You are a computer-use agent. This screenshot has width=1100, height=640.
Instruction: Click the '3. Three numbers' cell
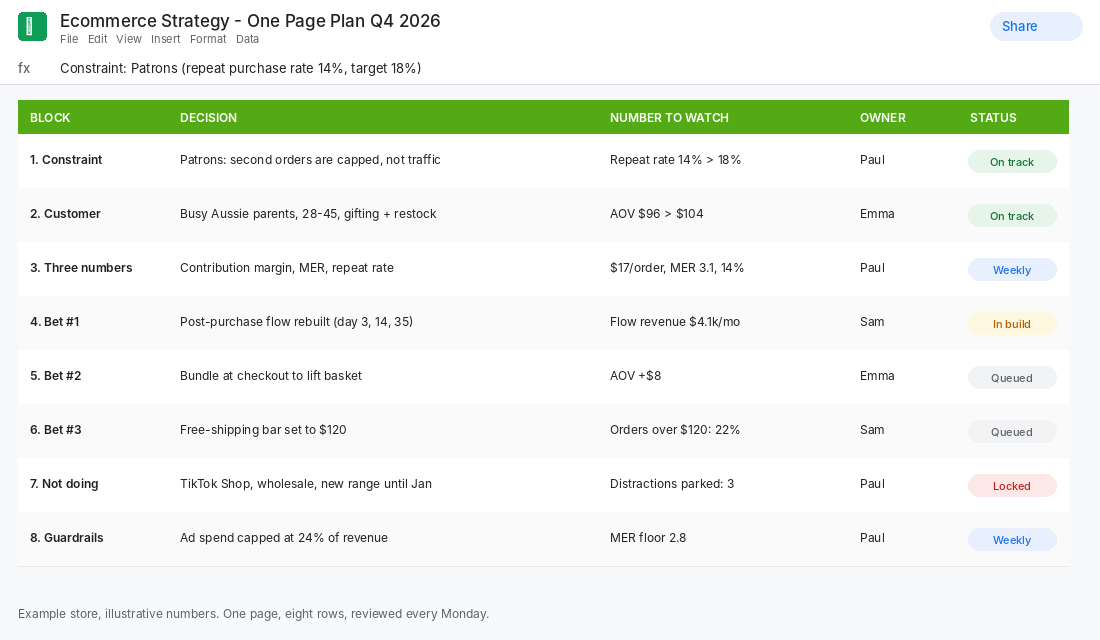tap(81, 268)
